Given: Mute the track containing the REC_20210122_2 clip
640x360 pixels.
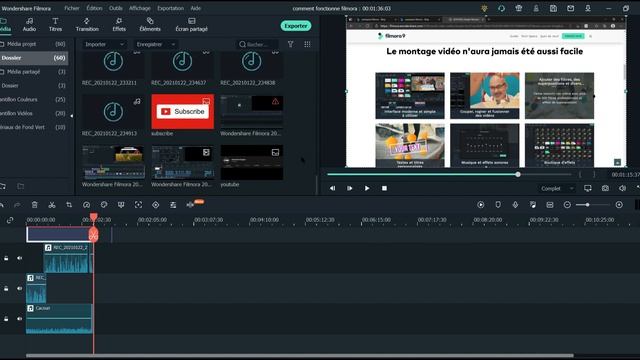Looking at the screenshot, I should coord(19,258).
